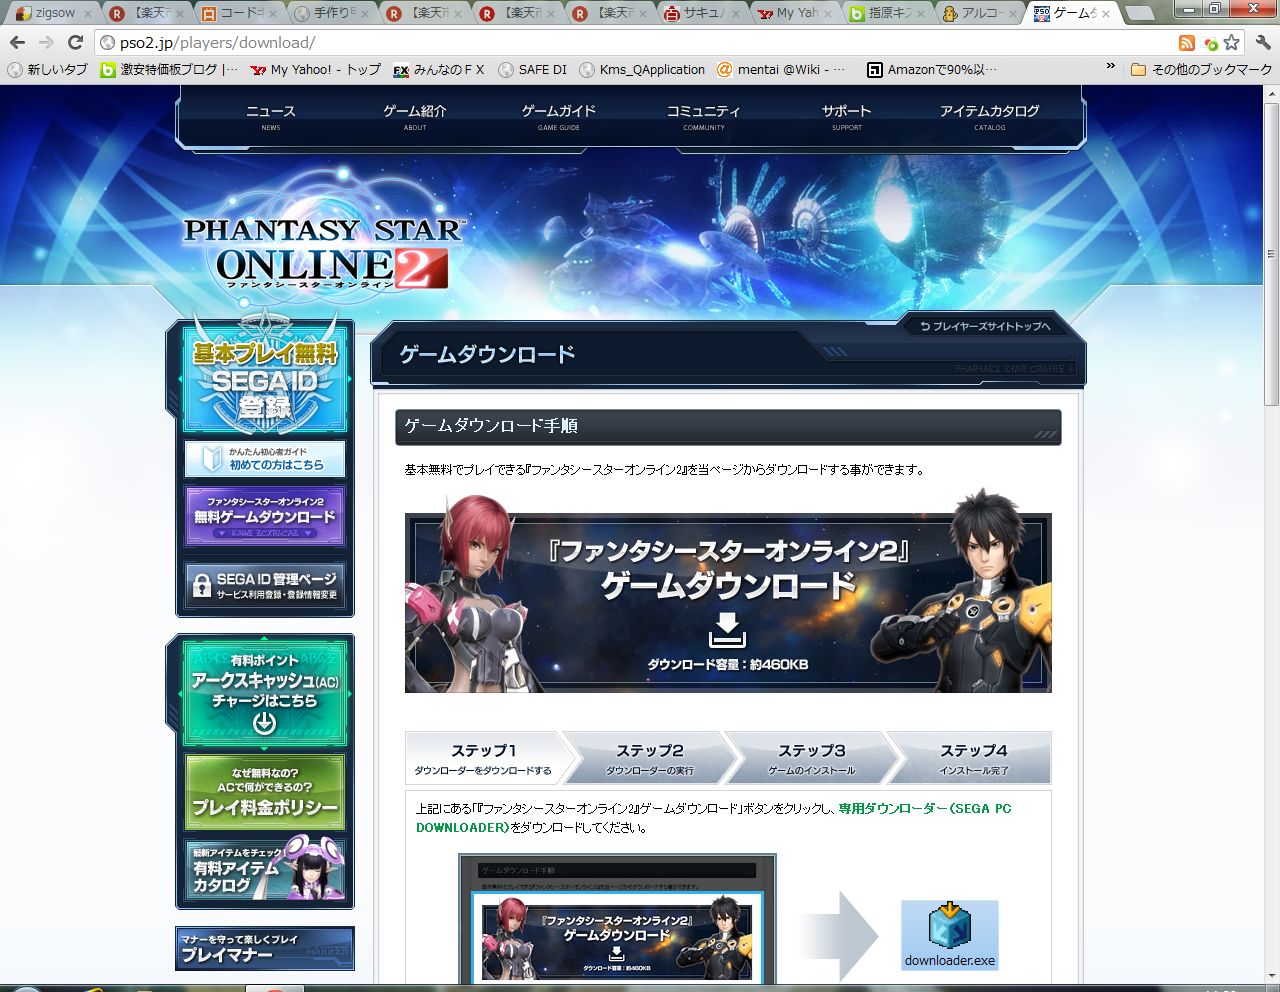This screenshot has width=1280, height=992.
Task: Open the みんなのFX bookmark
Action: (439, 69)
